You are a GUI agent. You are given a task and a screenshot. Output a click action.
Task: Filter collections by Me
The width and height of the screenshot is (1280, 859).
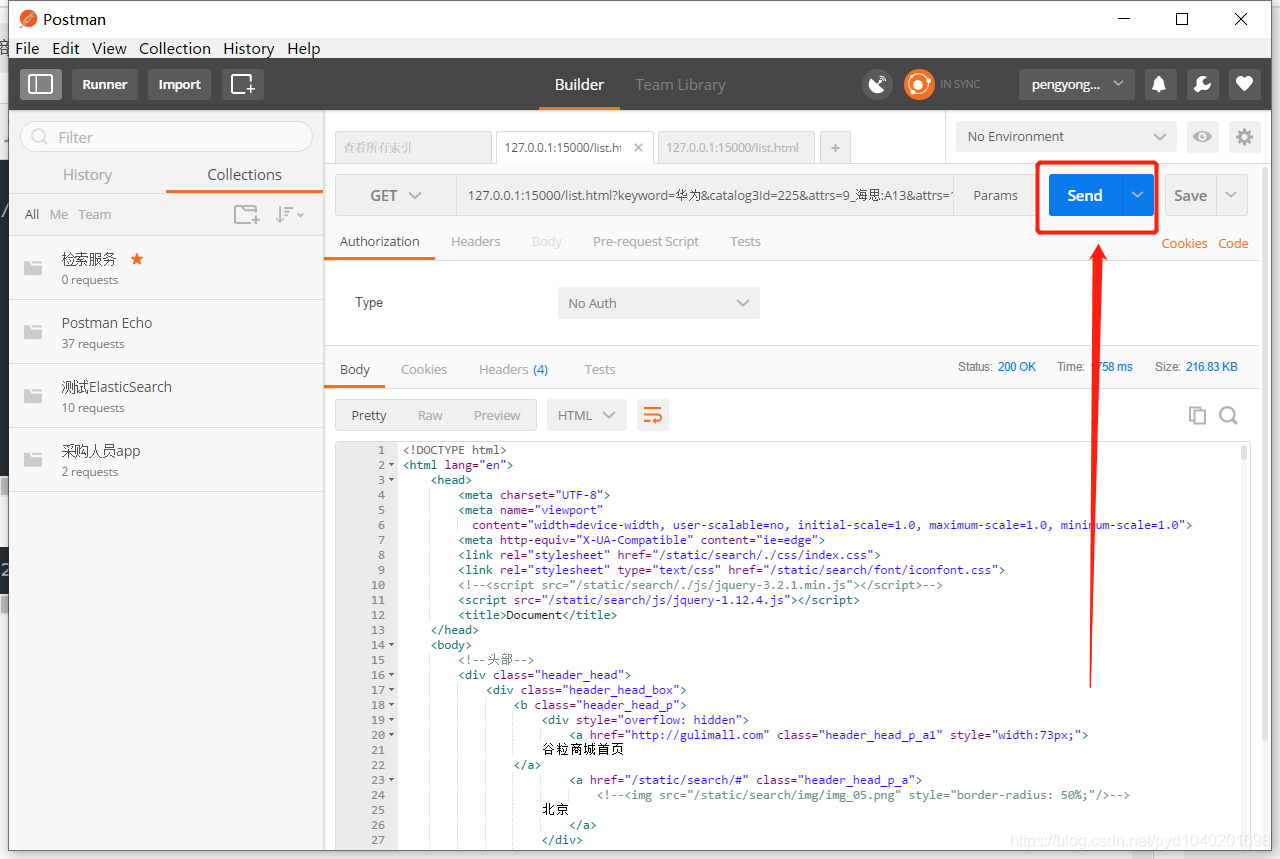59,214
